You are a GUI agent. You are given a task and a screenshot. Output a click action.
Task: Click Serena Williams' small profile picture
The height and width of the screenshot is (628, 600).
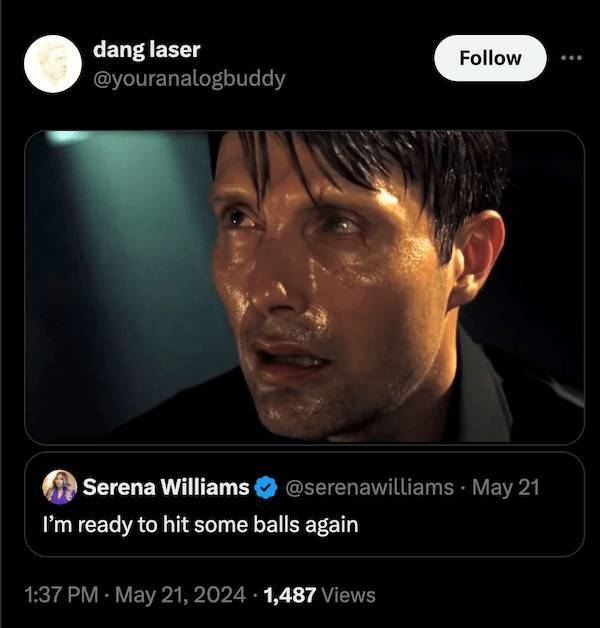point(59,487)
